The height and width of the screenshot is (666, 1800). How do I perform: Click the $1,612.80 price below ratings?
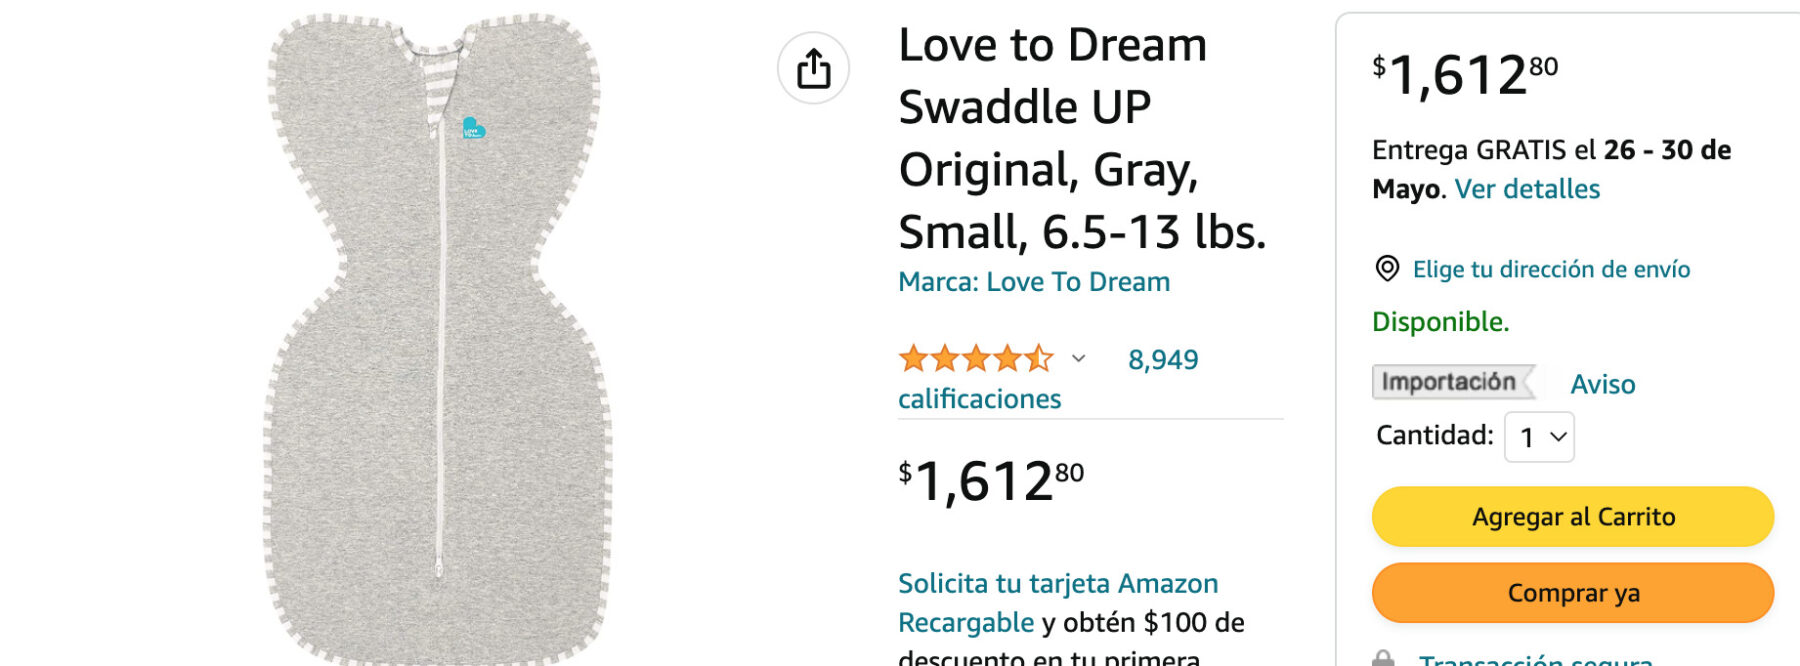[990, 481]
